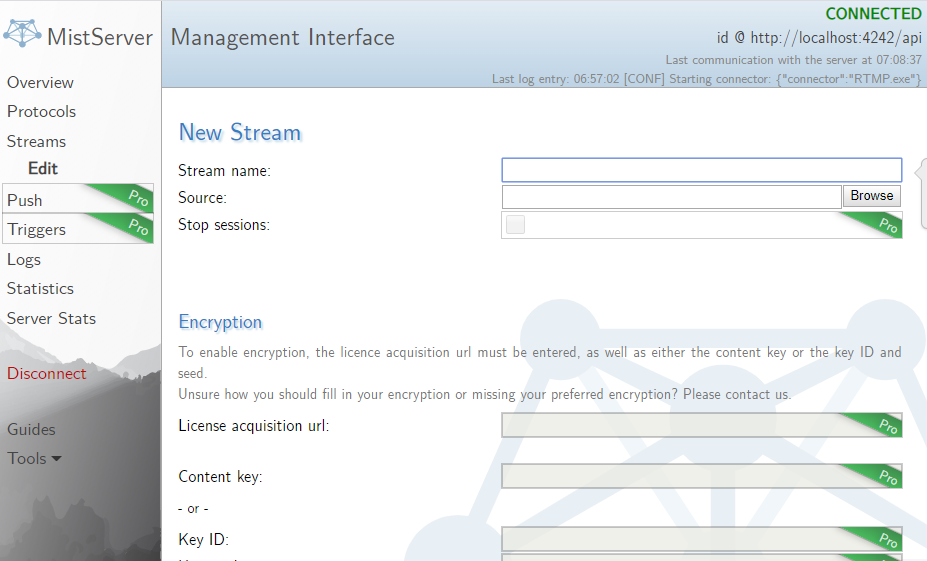Click the CONNECTED status text
This screenshot has width=927, height=561.
pyautogui.click(x=873, y=14)
